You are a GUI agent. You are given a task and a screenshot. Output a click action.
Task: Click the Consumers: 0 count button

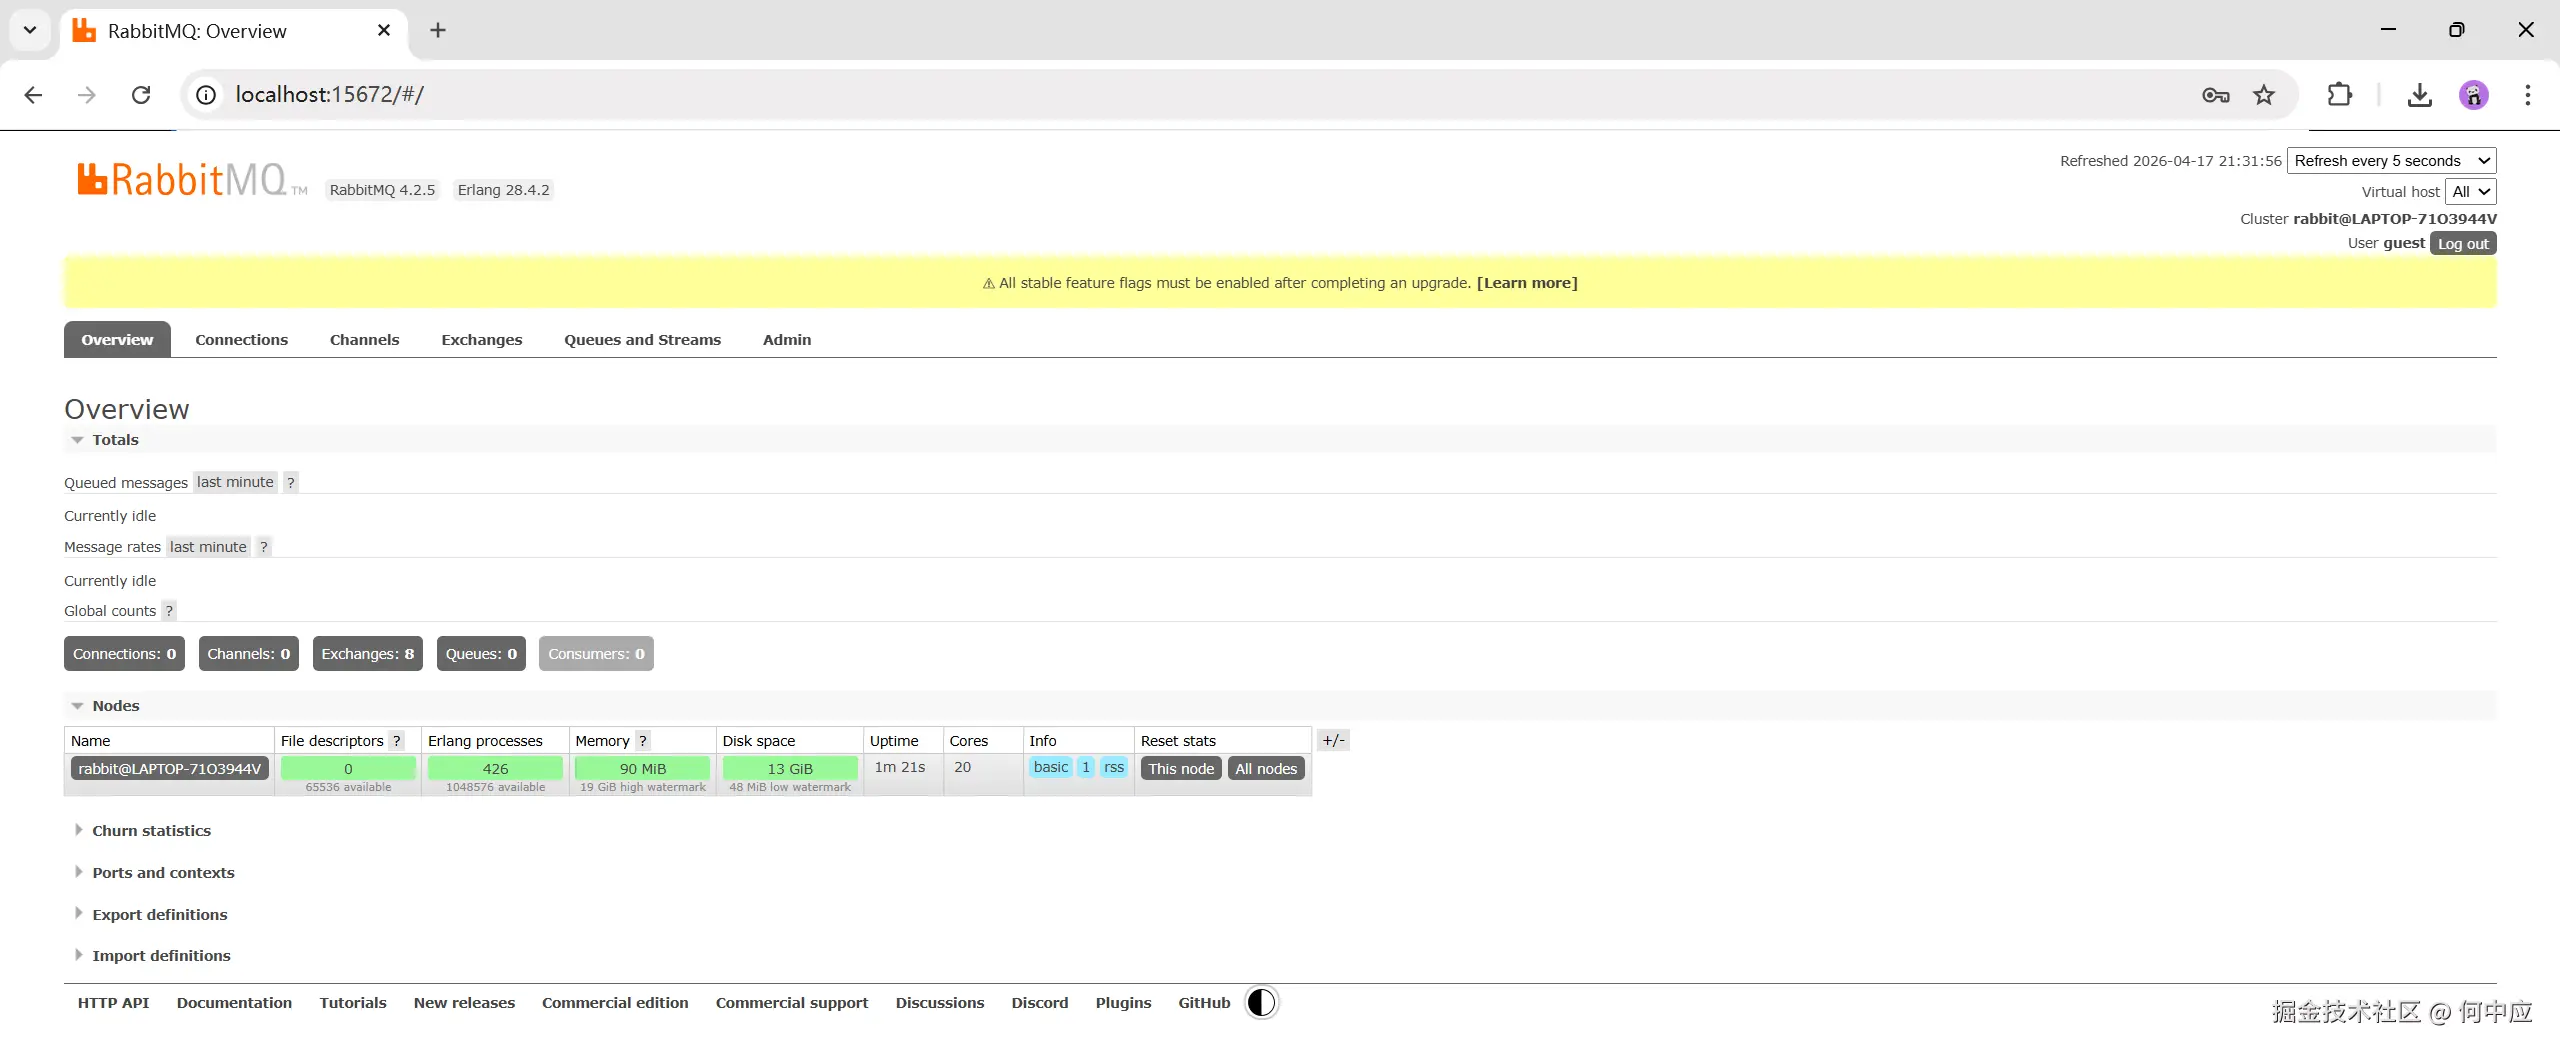tap(596, 654)
